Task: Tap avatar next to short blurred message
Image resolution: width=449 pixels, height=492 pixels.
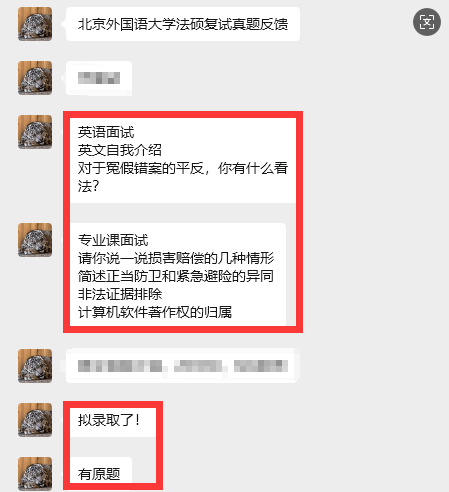Action: (35, 78)
